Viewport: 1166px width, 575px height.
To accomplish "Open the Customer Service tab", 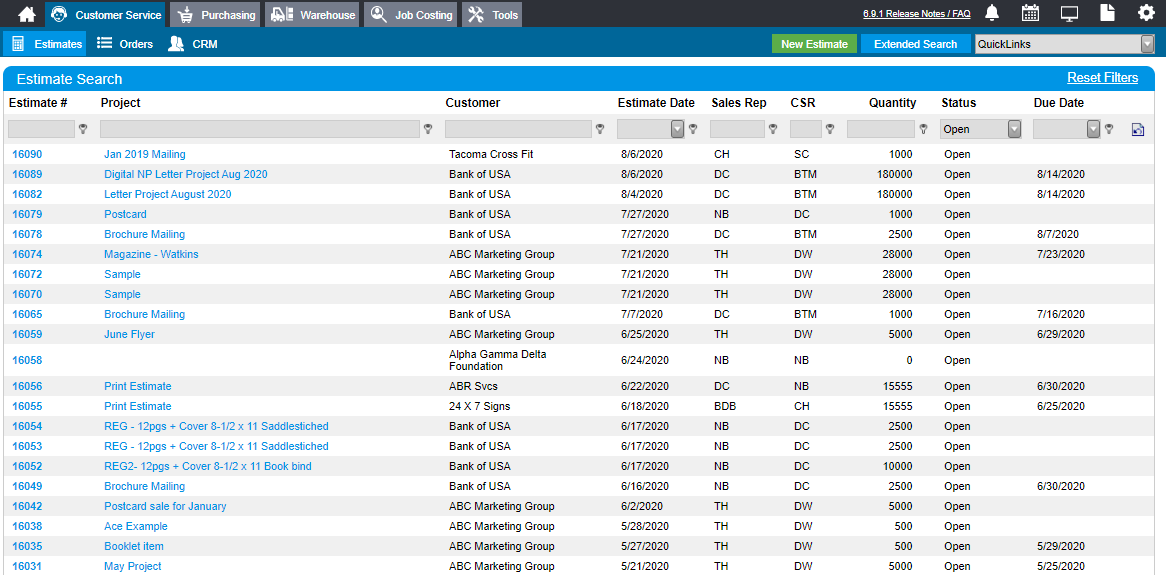I will point(106,15).
